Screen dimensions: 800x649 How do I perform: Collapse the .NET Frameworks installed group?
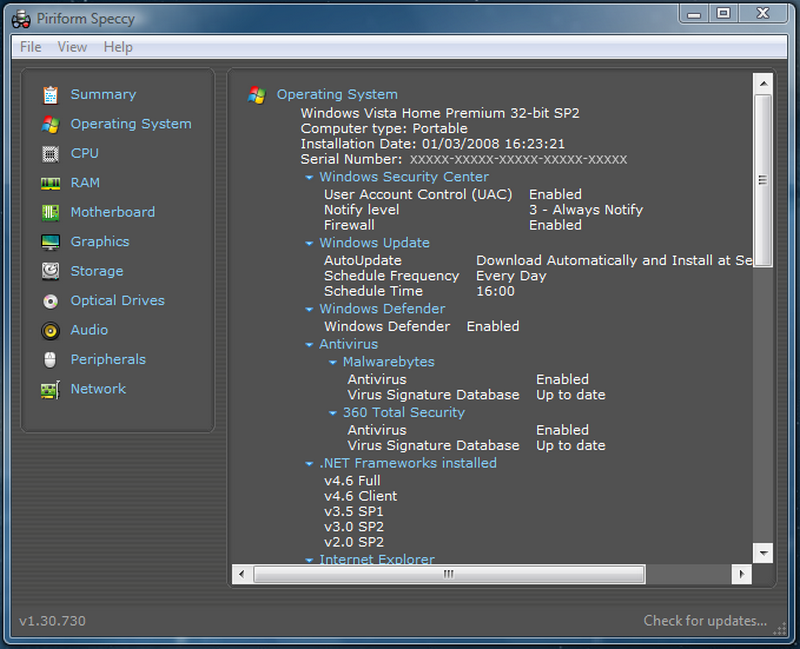coord(309,464)
